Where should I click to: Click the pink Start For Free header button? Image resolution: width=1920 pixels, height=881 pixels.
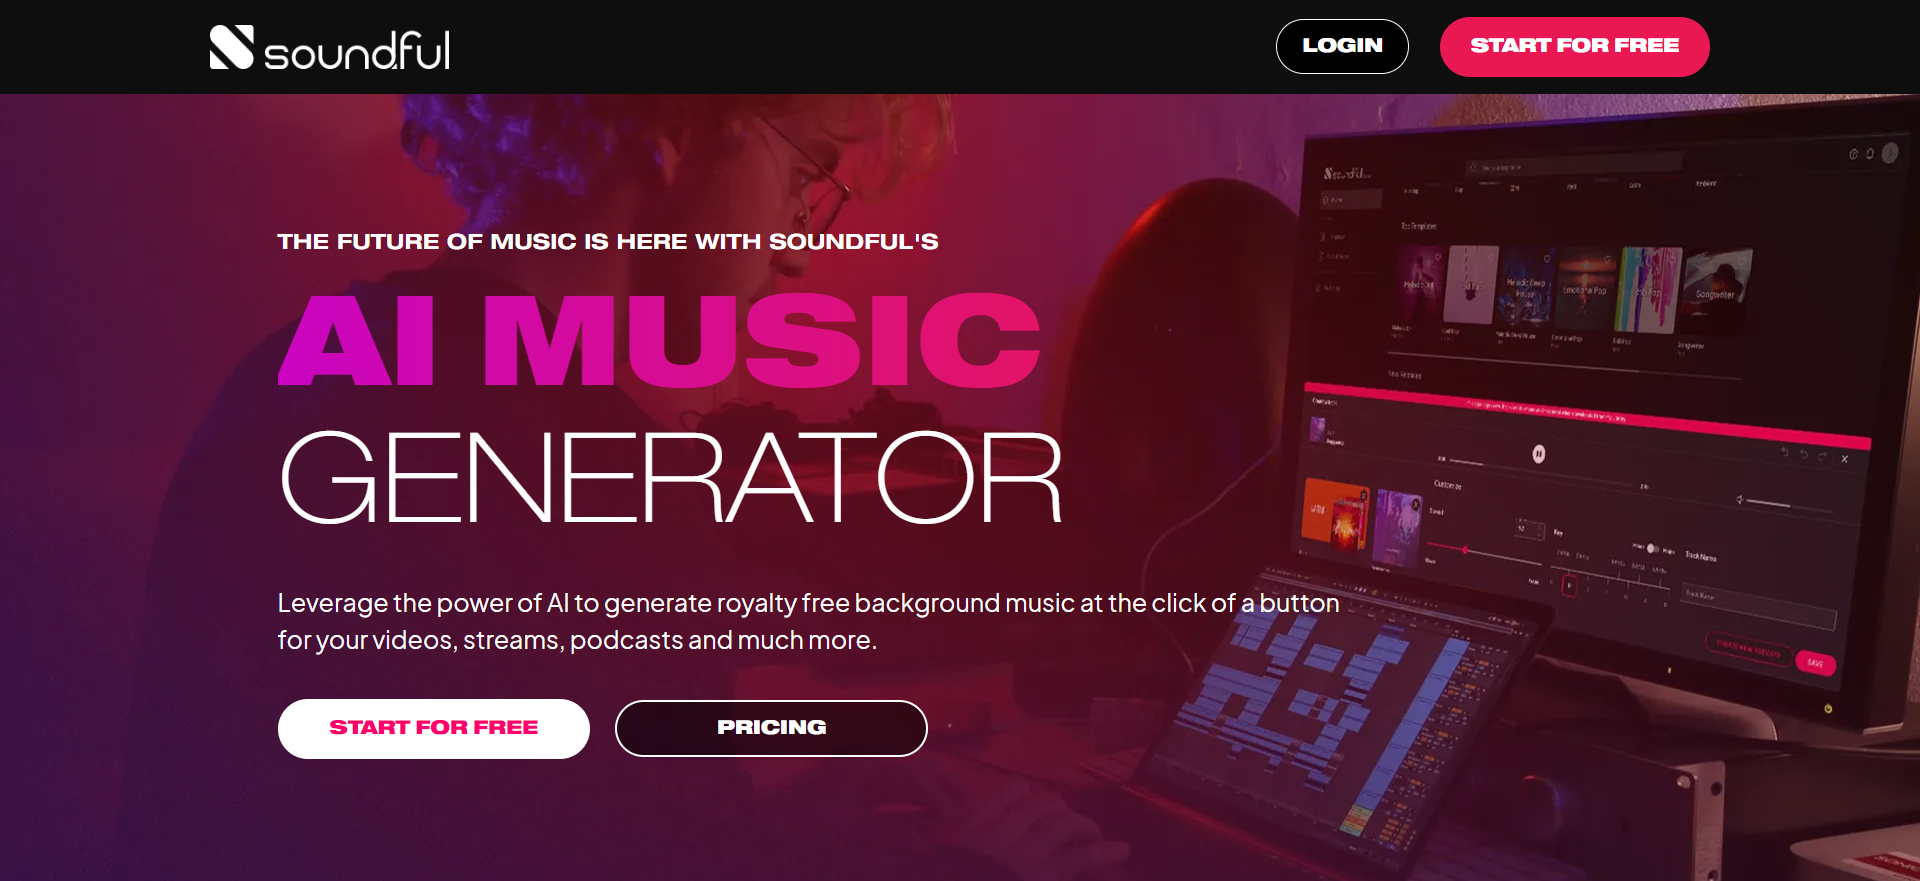click(x=1575, y=46)
